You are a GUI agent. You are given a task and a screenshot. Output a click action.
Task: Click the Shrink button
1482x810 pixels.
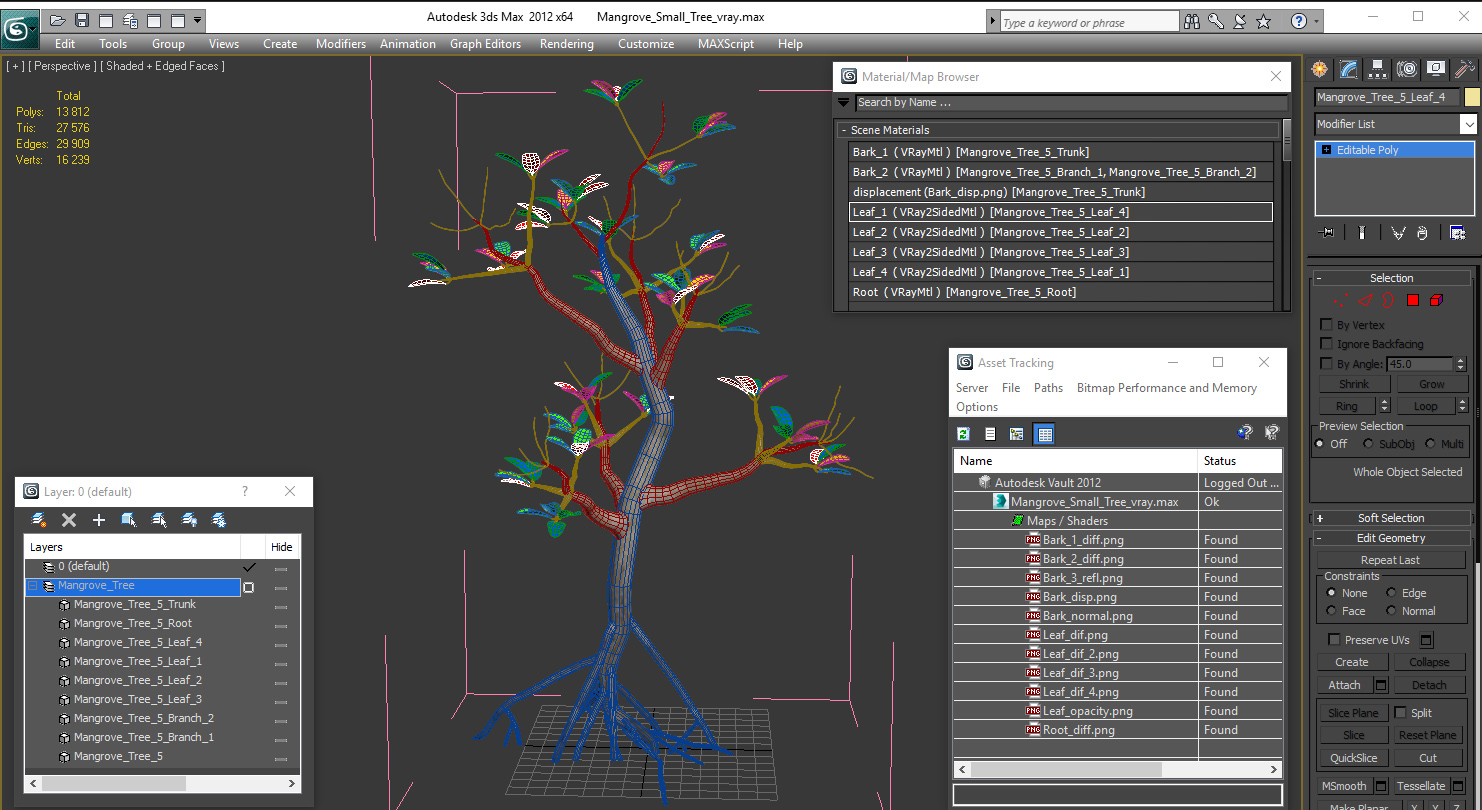pos(1354,384)
